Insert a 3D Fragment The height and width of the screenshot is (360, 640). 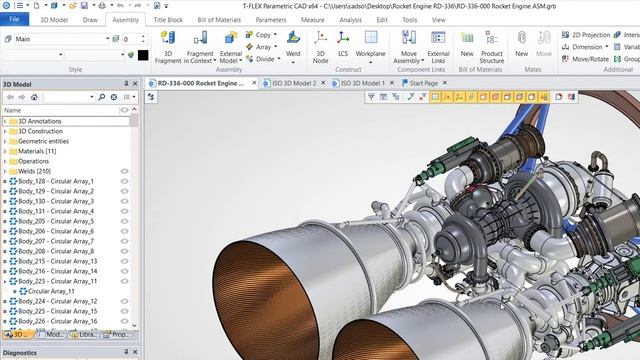[168, 47]
